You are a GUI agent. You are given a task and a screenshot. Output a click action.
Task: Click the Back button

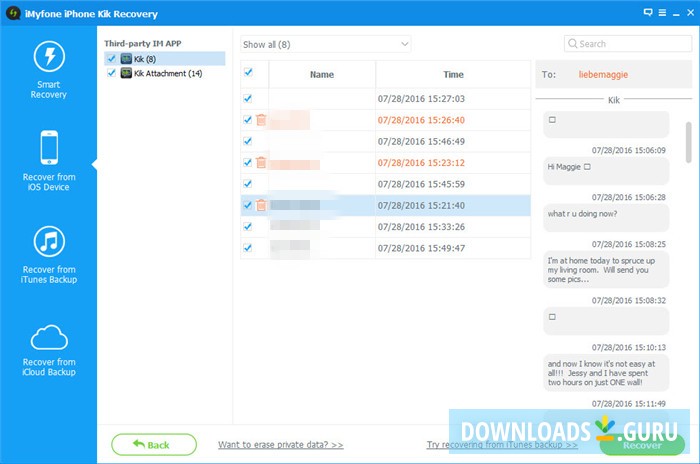(x=154, y=444)
